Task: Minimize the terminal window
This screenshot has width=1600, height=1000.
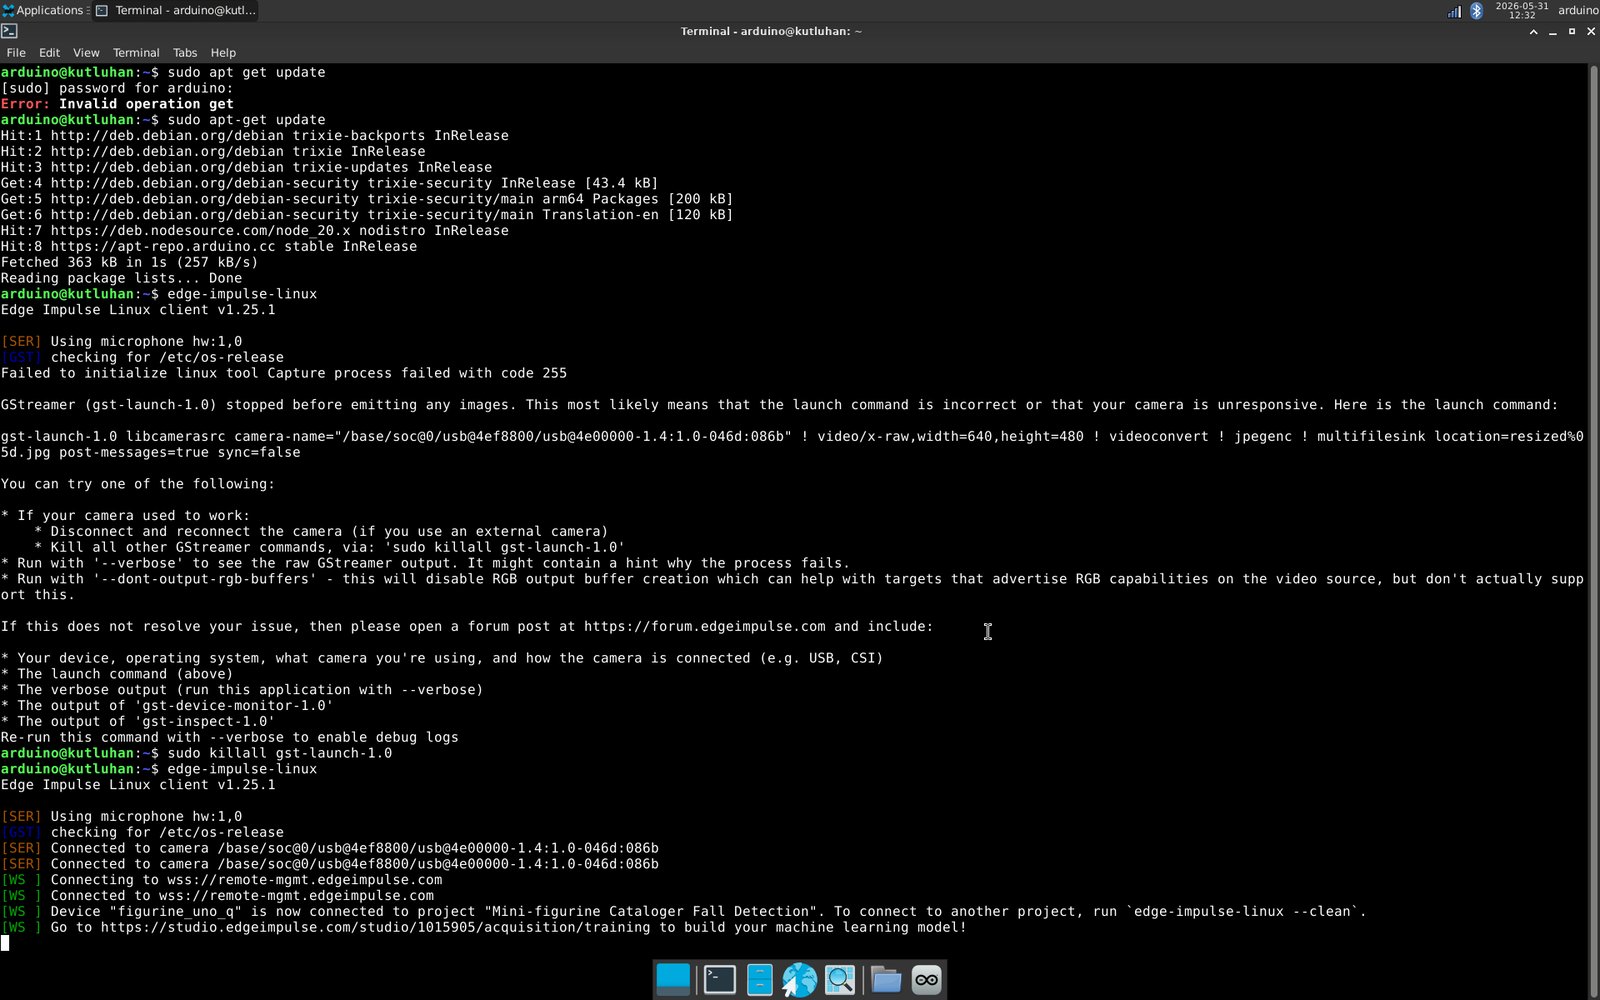Action: pos(1552,32)
